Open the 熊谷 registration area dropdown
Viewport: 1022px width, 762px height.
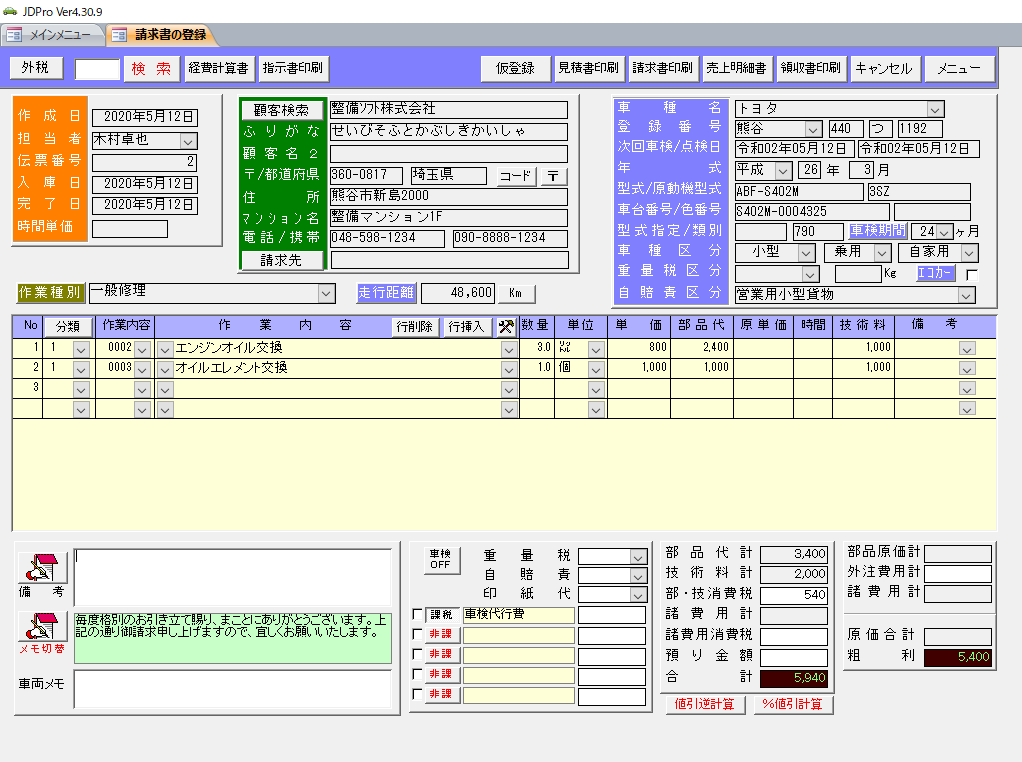coord(813,129)
